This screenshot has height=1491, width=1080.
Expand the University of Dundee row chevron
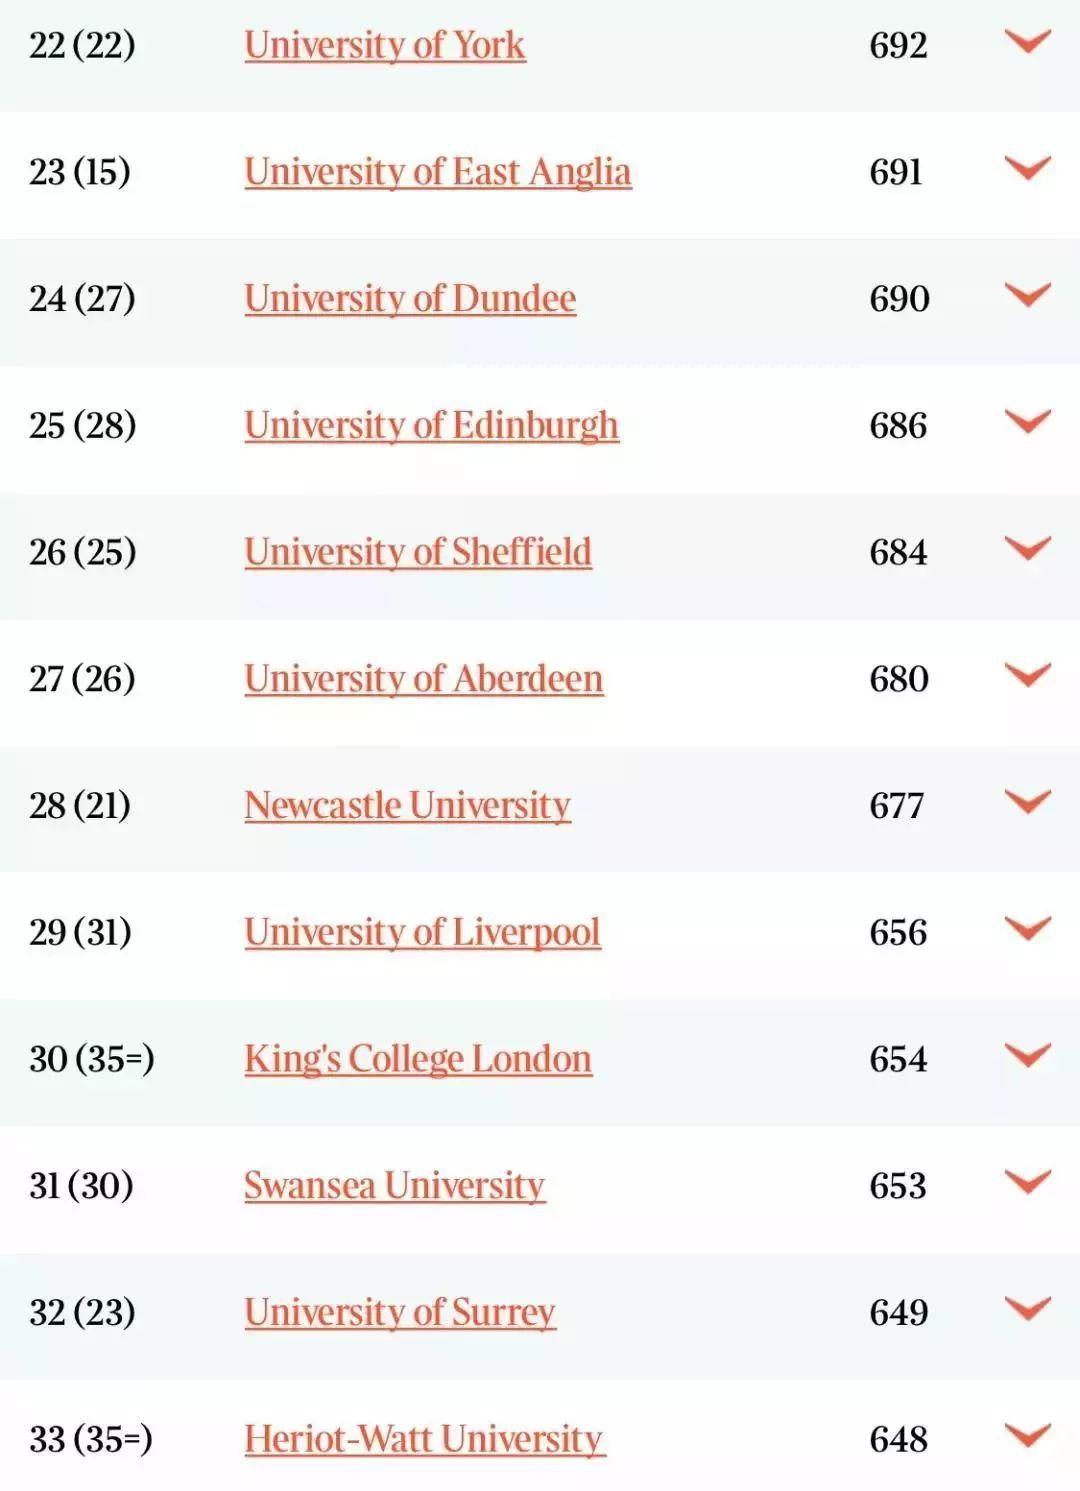[x=1027, y=295]
